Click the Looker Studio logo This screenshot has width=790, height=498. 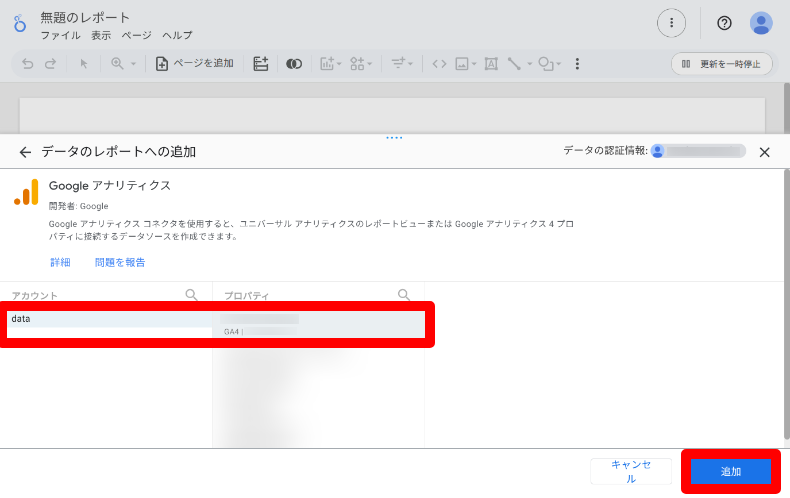20,24
